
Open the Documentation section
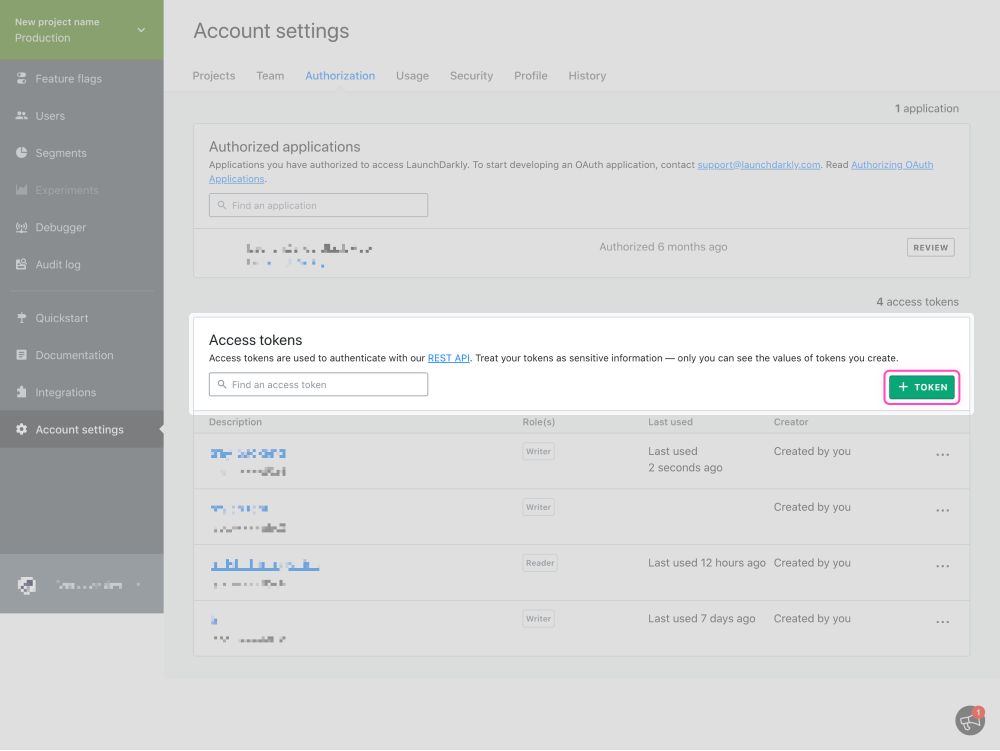click(75, 355)
